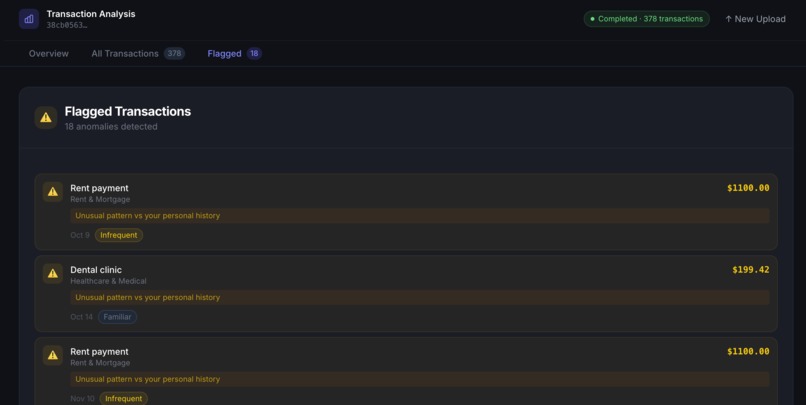Switch to the All Transactions tab
Image resolution: width=806 pixels, height=405 pixels.
point(138,53)
